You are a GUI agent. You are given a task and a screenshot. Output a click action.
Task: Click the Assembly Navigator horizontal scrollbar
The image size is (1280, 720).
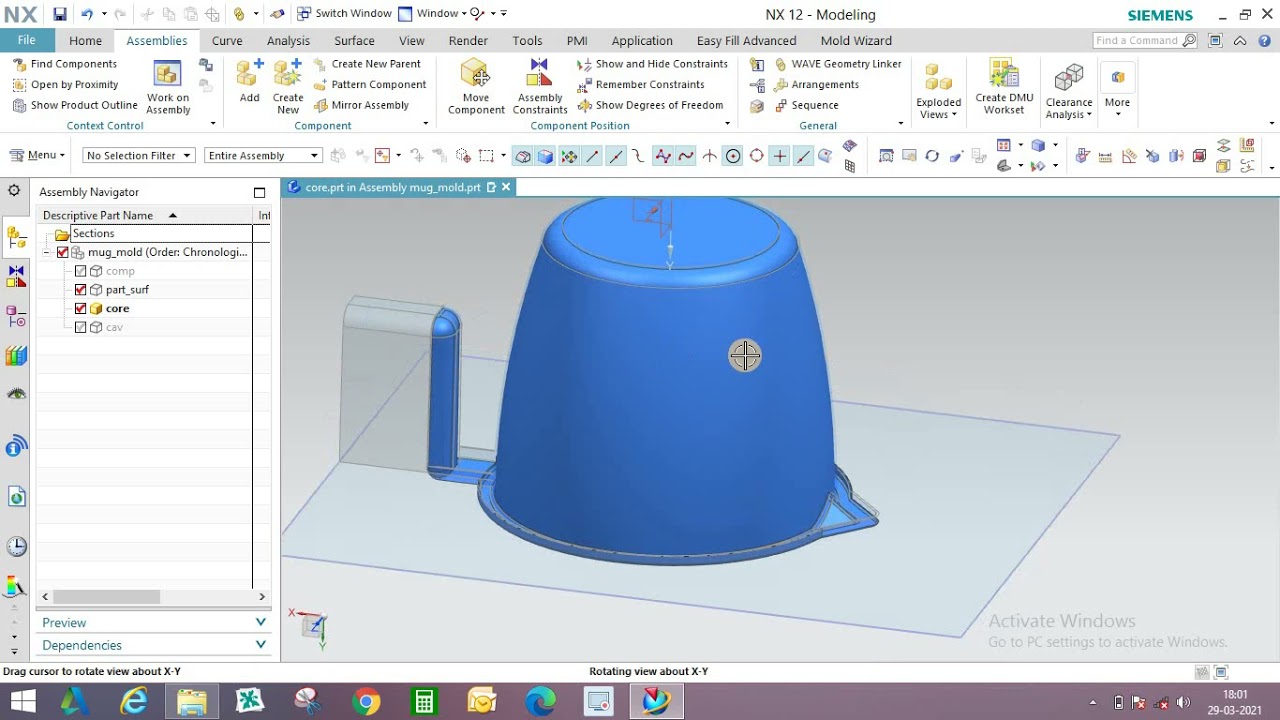tap(107, 596)
